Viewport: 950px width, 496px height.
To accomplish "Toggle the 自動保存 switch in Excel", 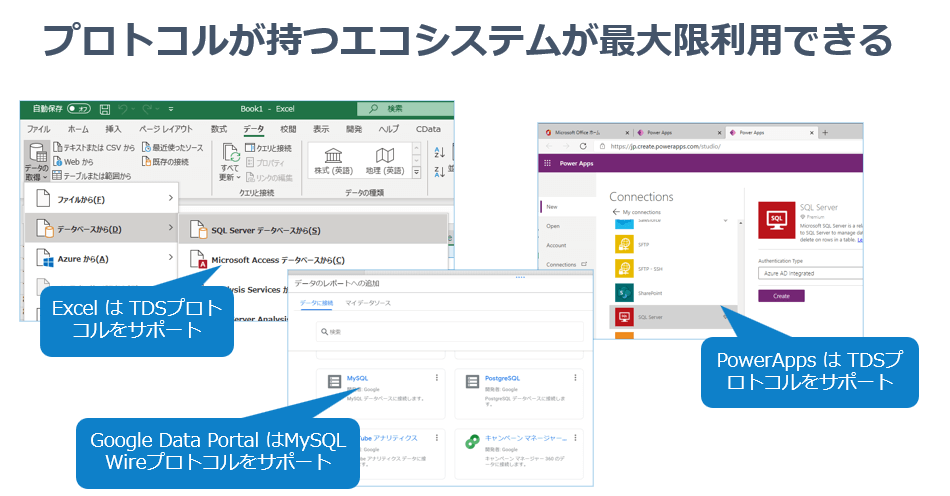I will pyautogui.click(x=79, y=109).
